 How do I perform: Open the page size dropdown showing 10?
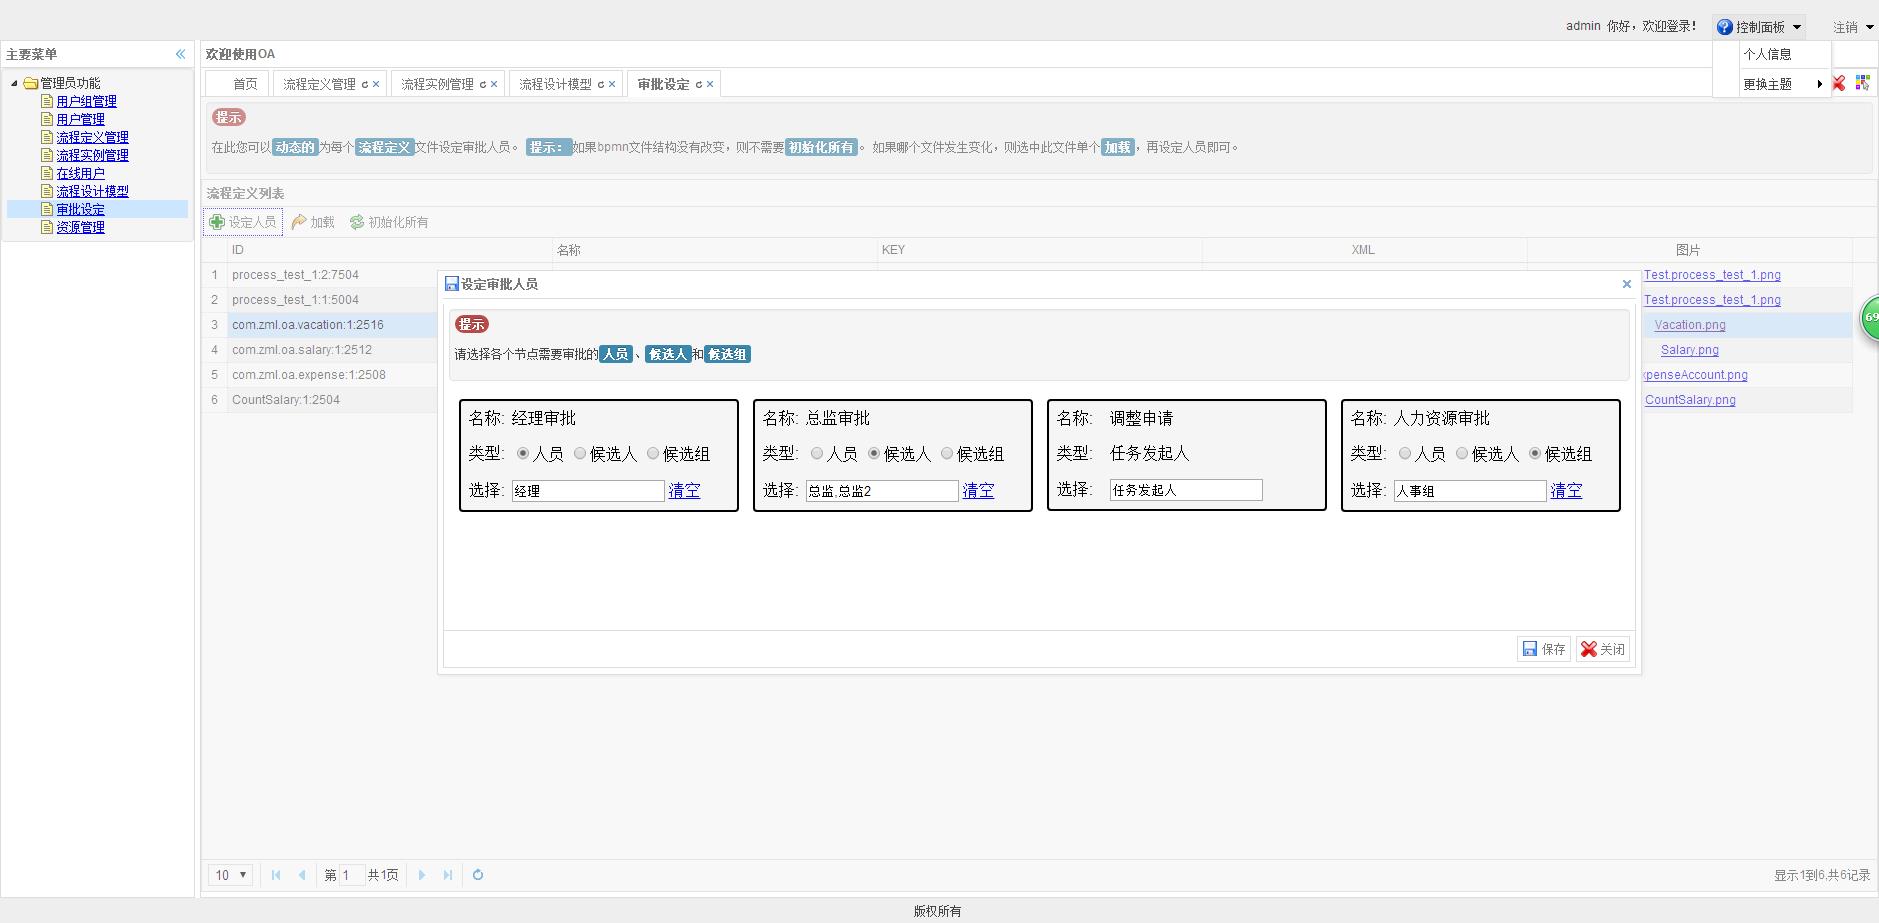230,875
